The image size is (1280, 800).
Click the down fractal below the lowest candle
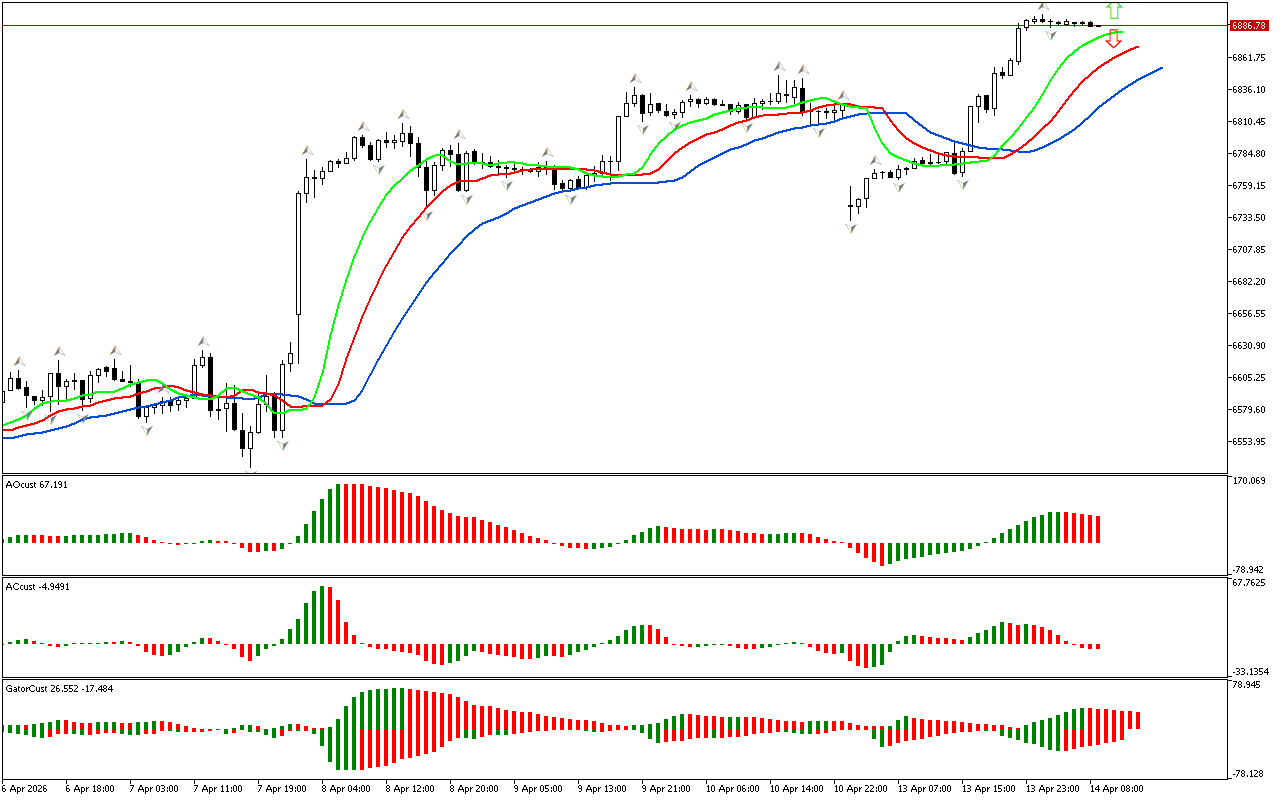coord(250,470)
